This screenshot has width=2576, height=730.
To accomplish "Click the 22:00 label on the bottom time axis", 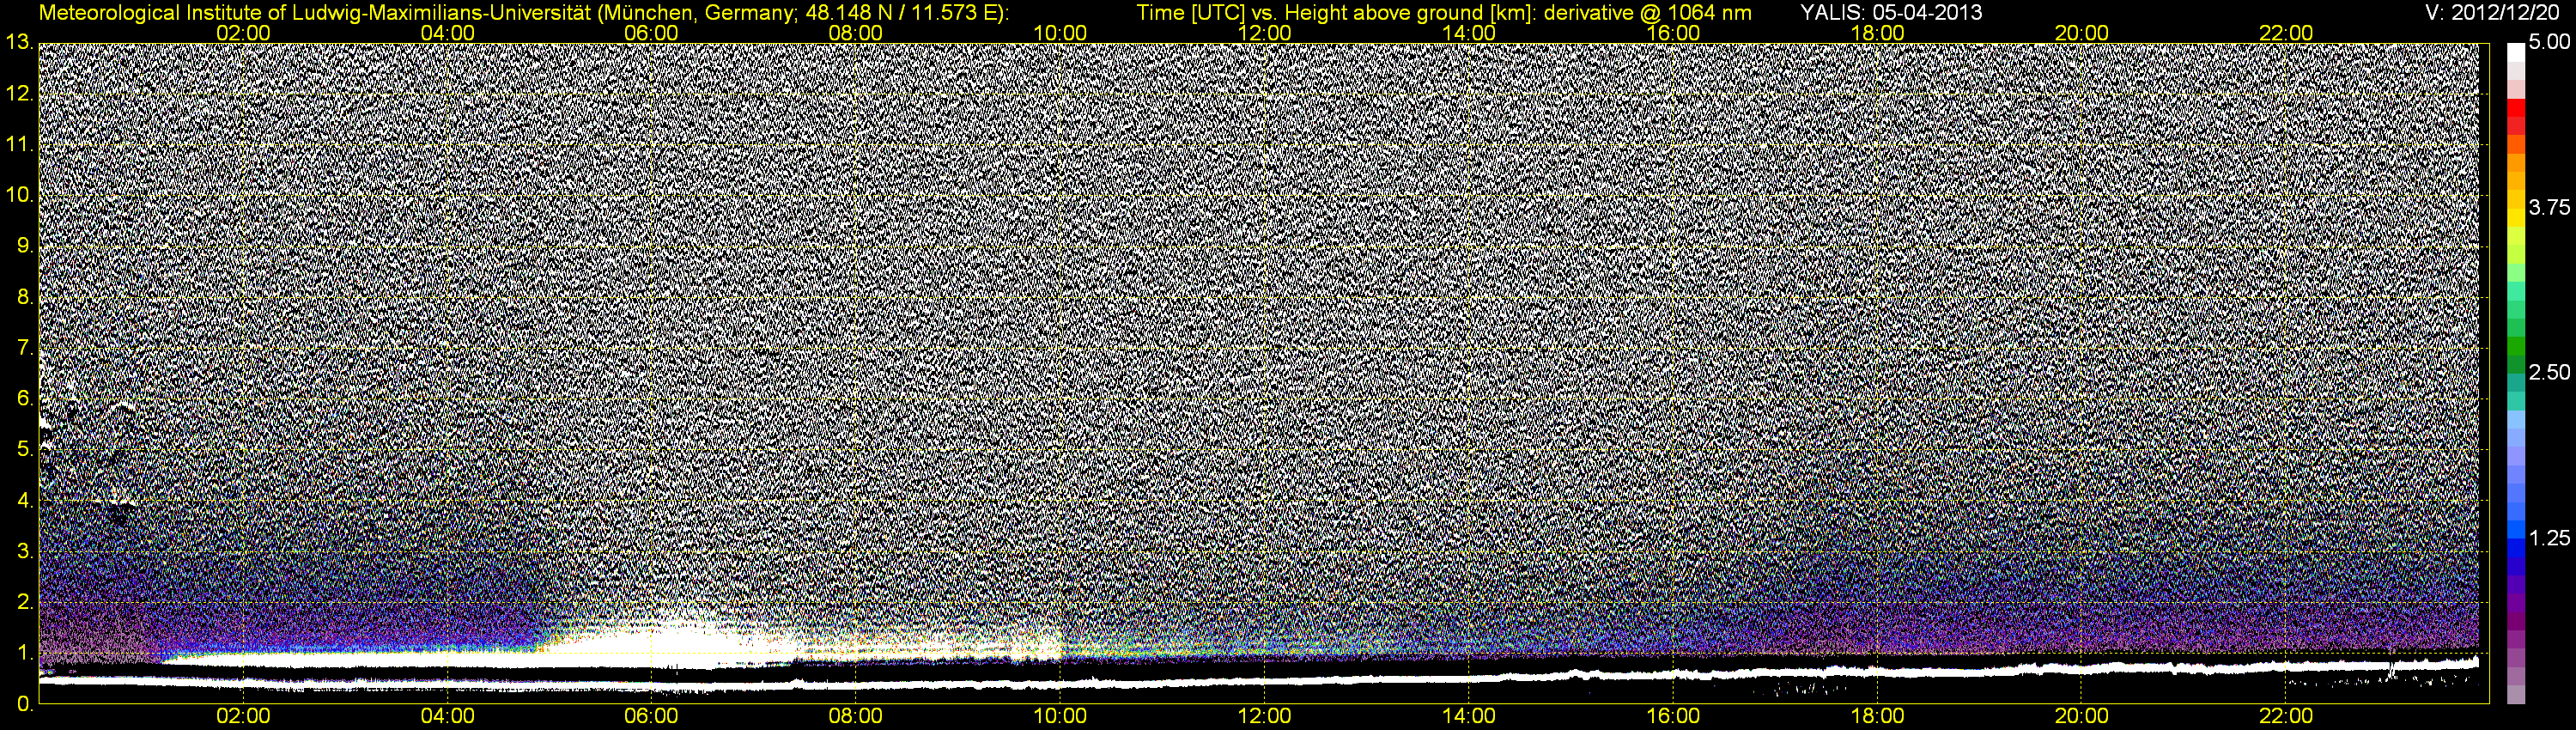I will coord(2286,716).
